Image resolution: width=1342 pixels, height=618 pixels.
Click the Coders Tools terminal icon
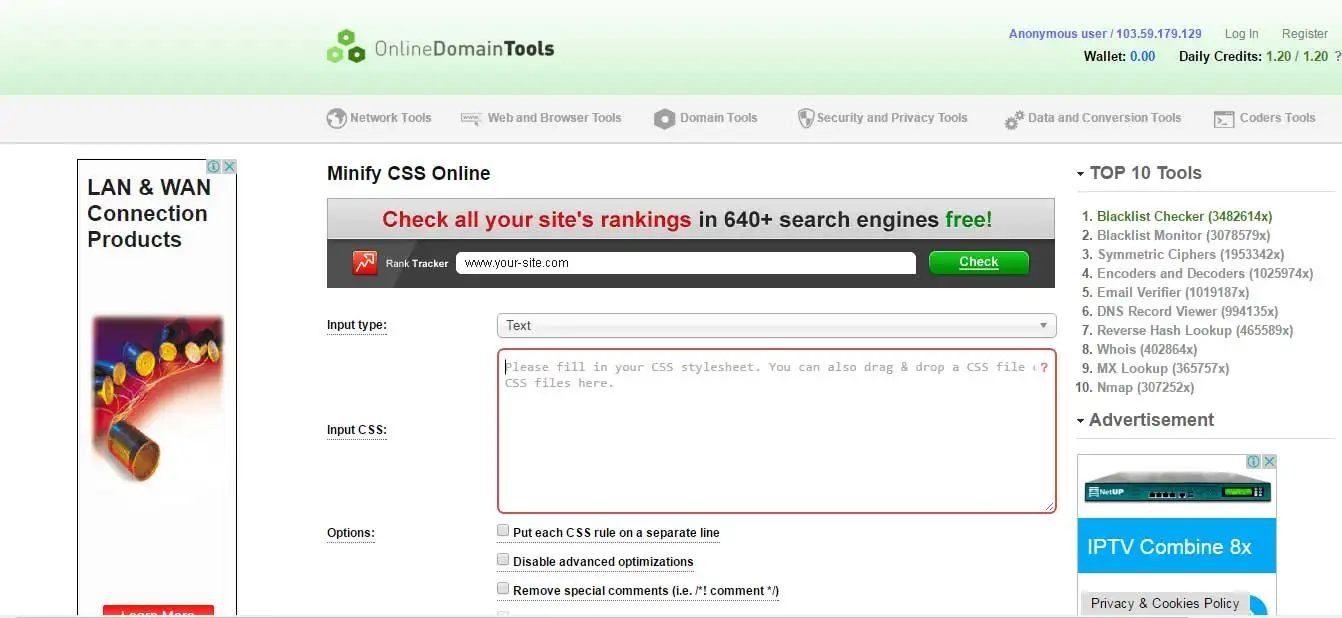pyautogui.click(x=1223, y=119)
